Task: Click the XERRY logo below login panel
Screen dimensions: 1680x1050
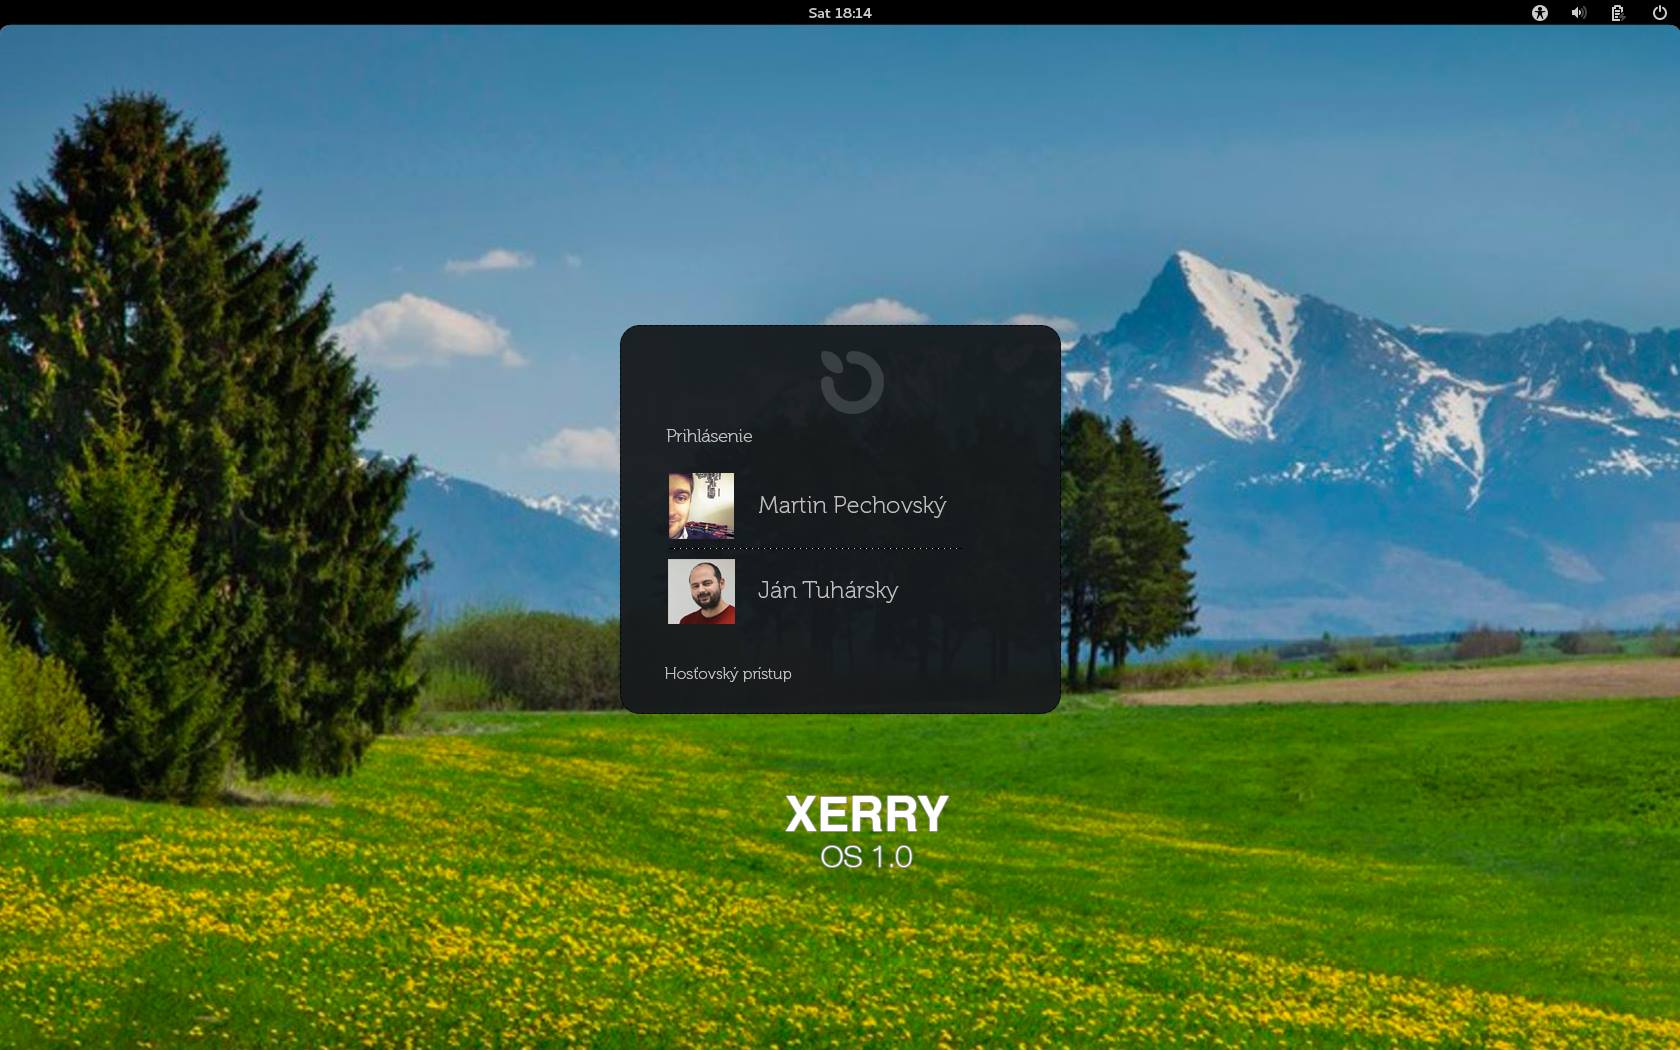Action: (866, 814)
